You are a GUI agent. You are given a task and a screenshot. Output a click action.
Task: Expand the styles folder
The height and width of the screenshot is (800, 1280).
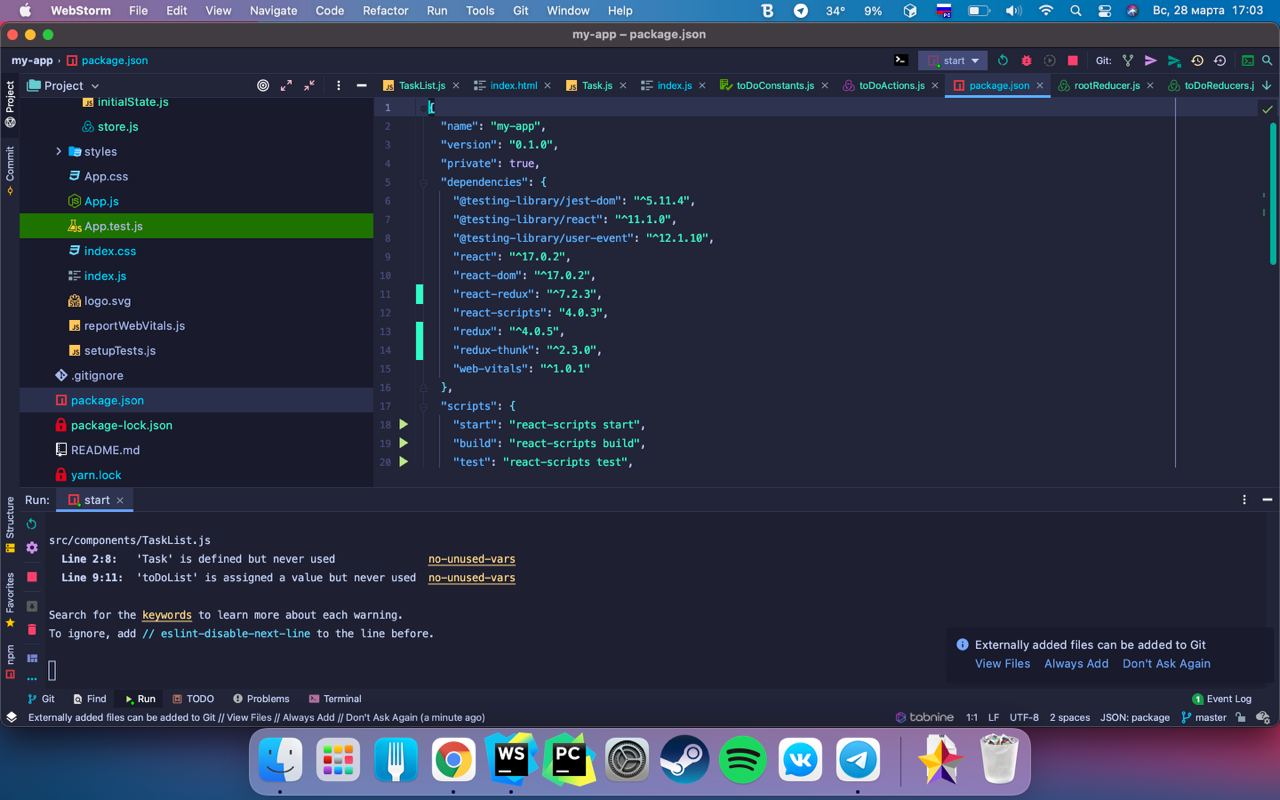pos(59,151)
